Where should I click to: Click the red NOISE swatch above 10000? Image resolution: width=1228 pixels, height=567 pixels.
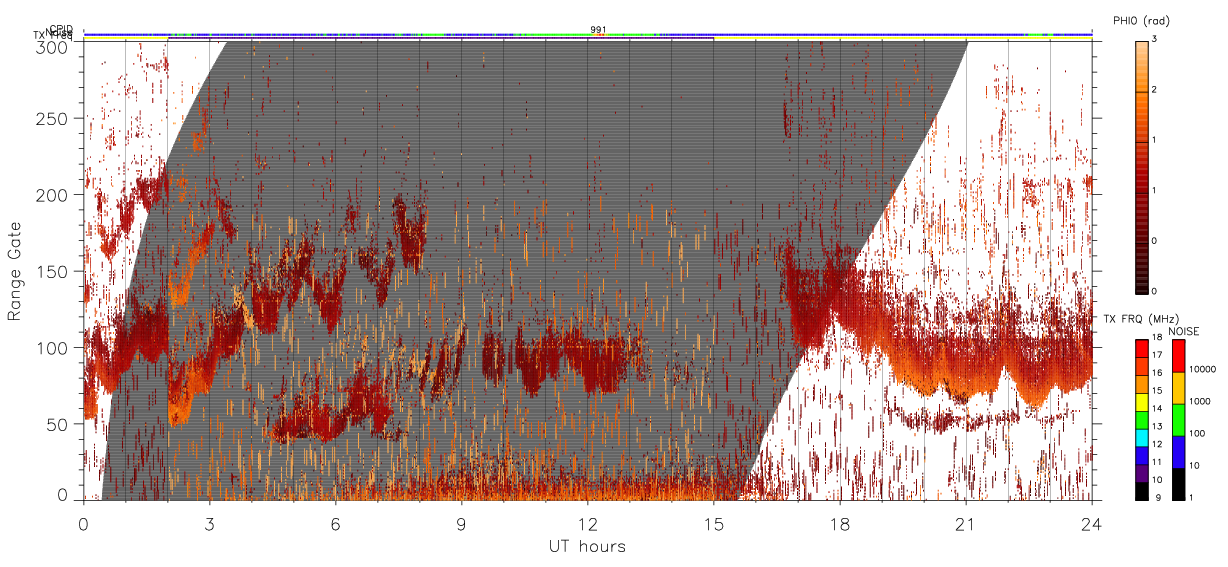click(1179, 356)
